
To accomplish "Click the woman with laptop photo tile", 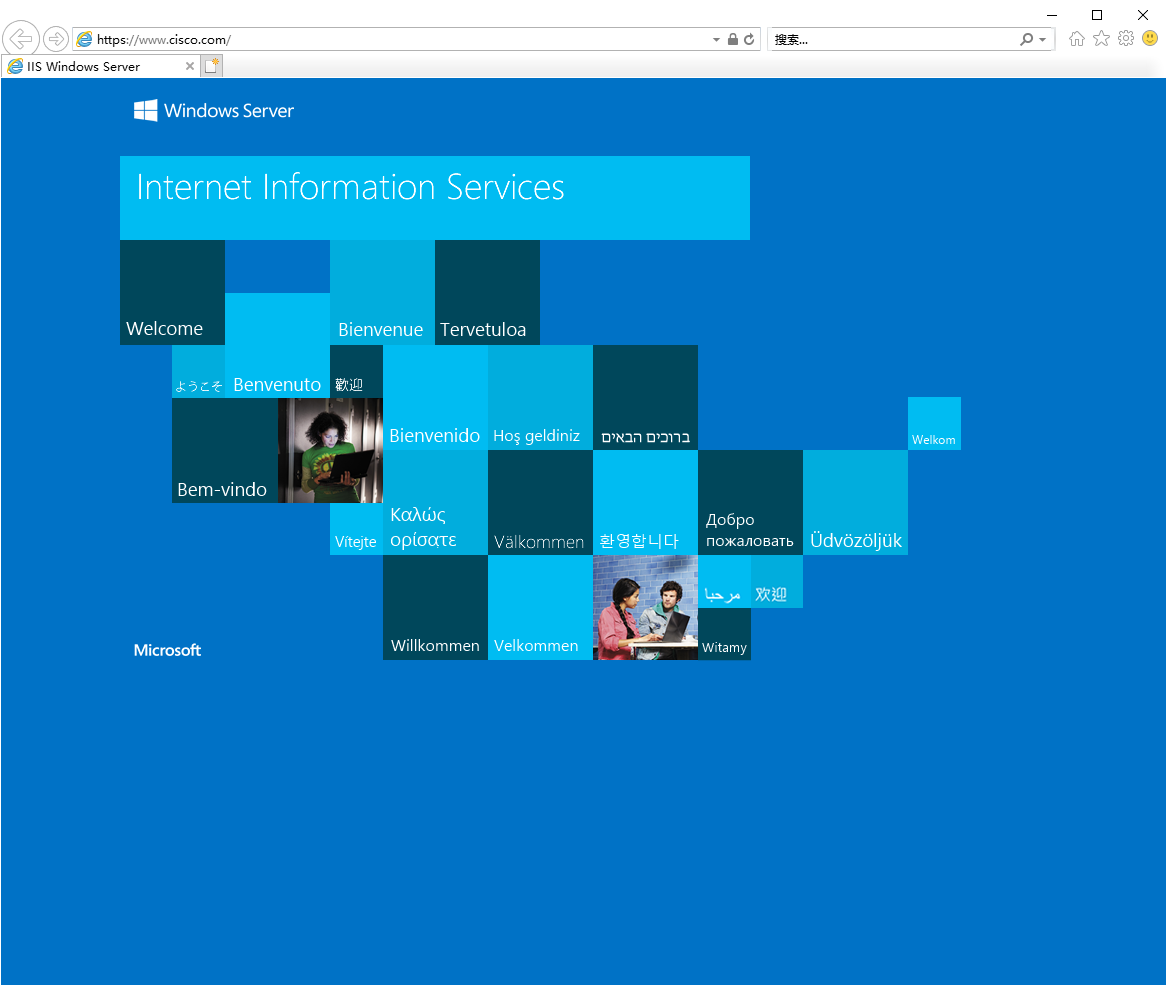I will coord(330,450).
